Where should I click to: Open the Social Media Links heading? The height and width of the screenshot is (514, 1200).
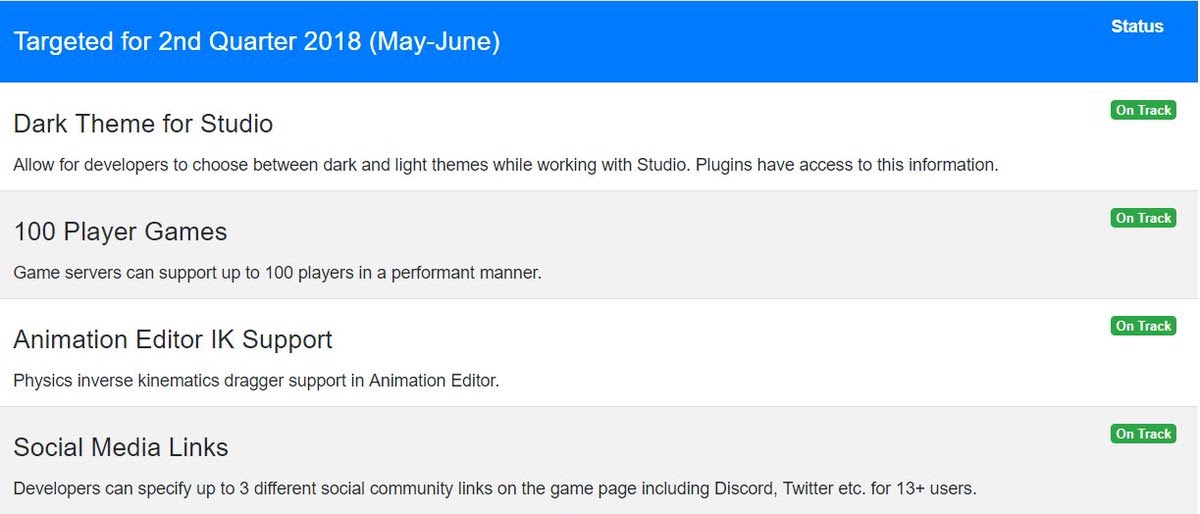coord(121,447)
